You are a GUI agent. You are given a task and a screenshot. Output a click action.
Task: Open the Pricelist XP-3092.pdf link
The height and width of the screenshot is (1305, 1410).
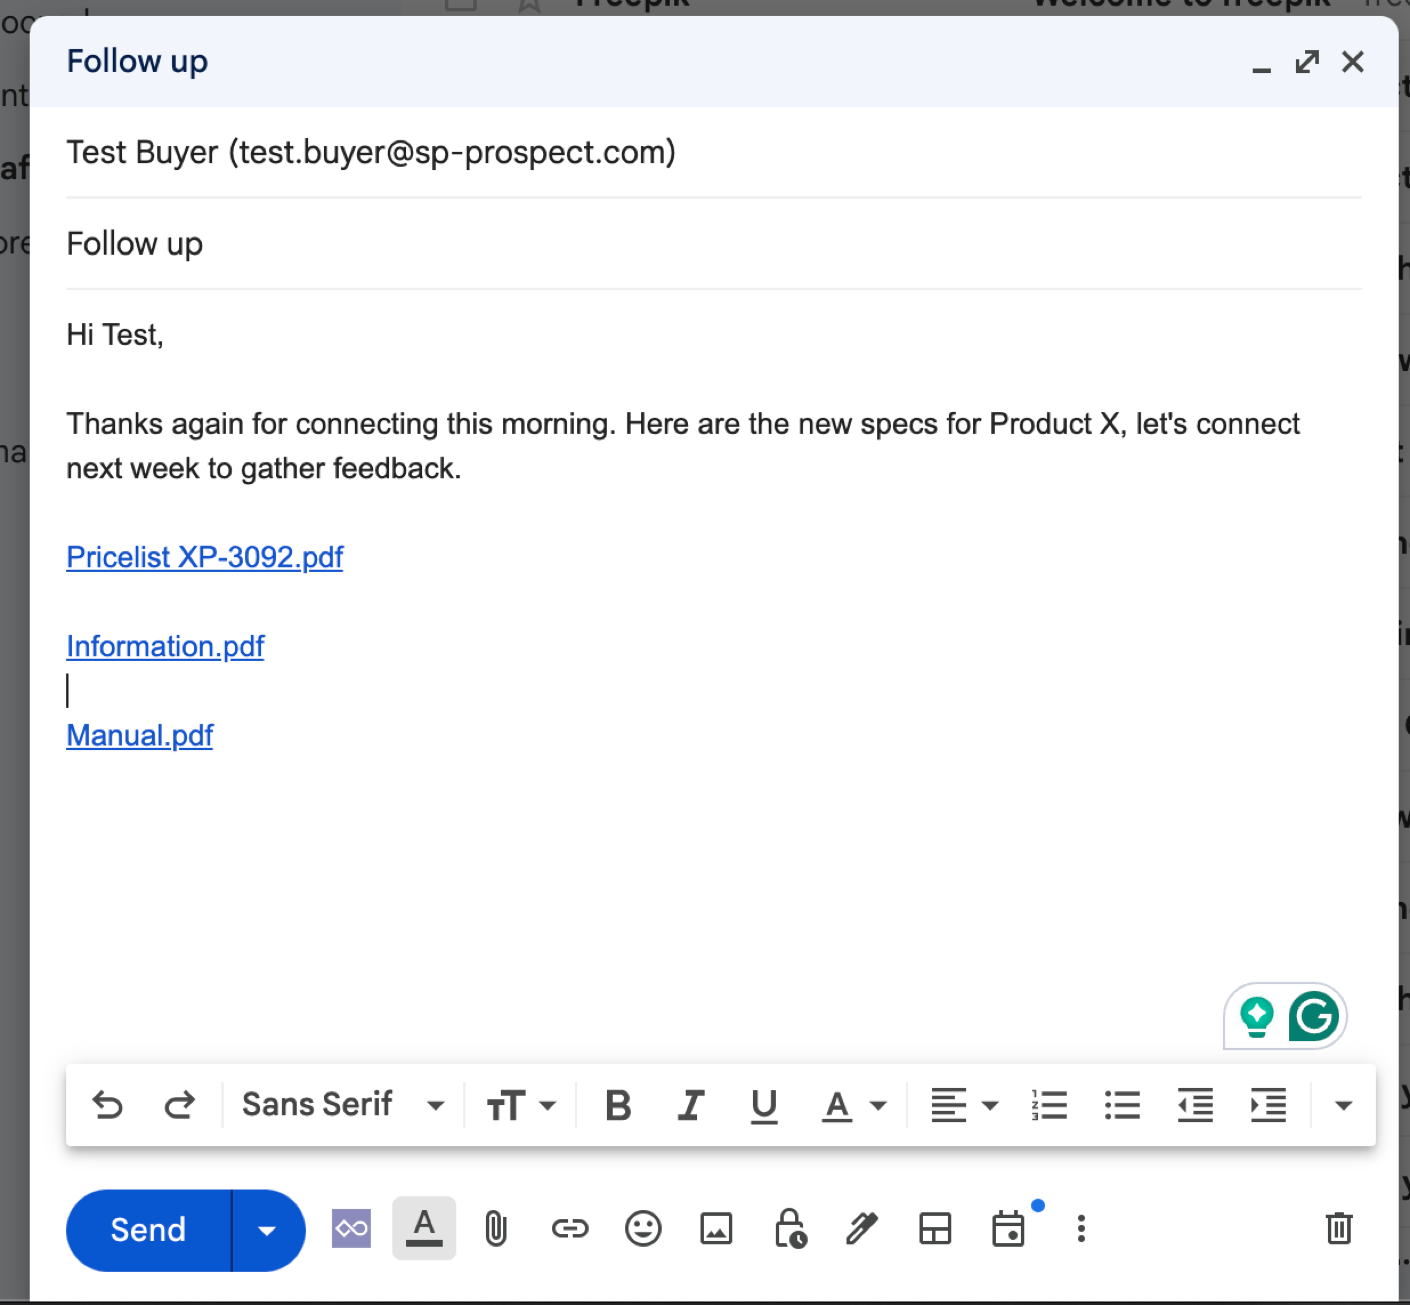[x=205, y=557]
